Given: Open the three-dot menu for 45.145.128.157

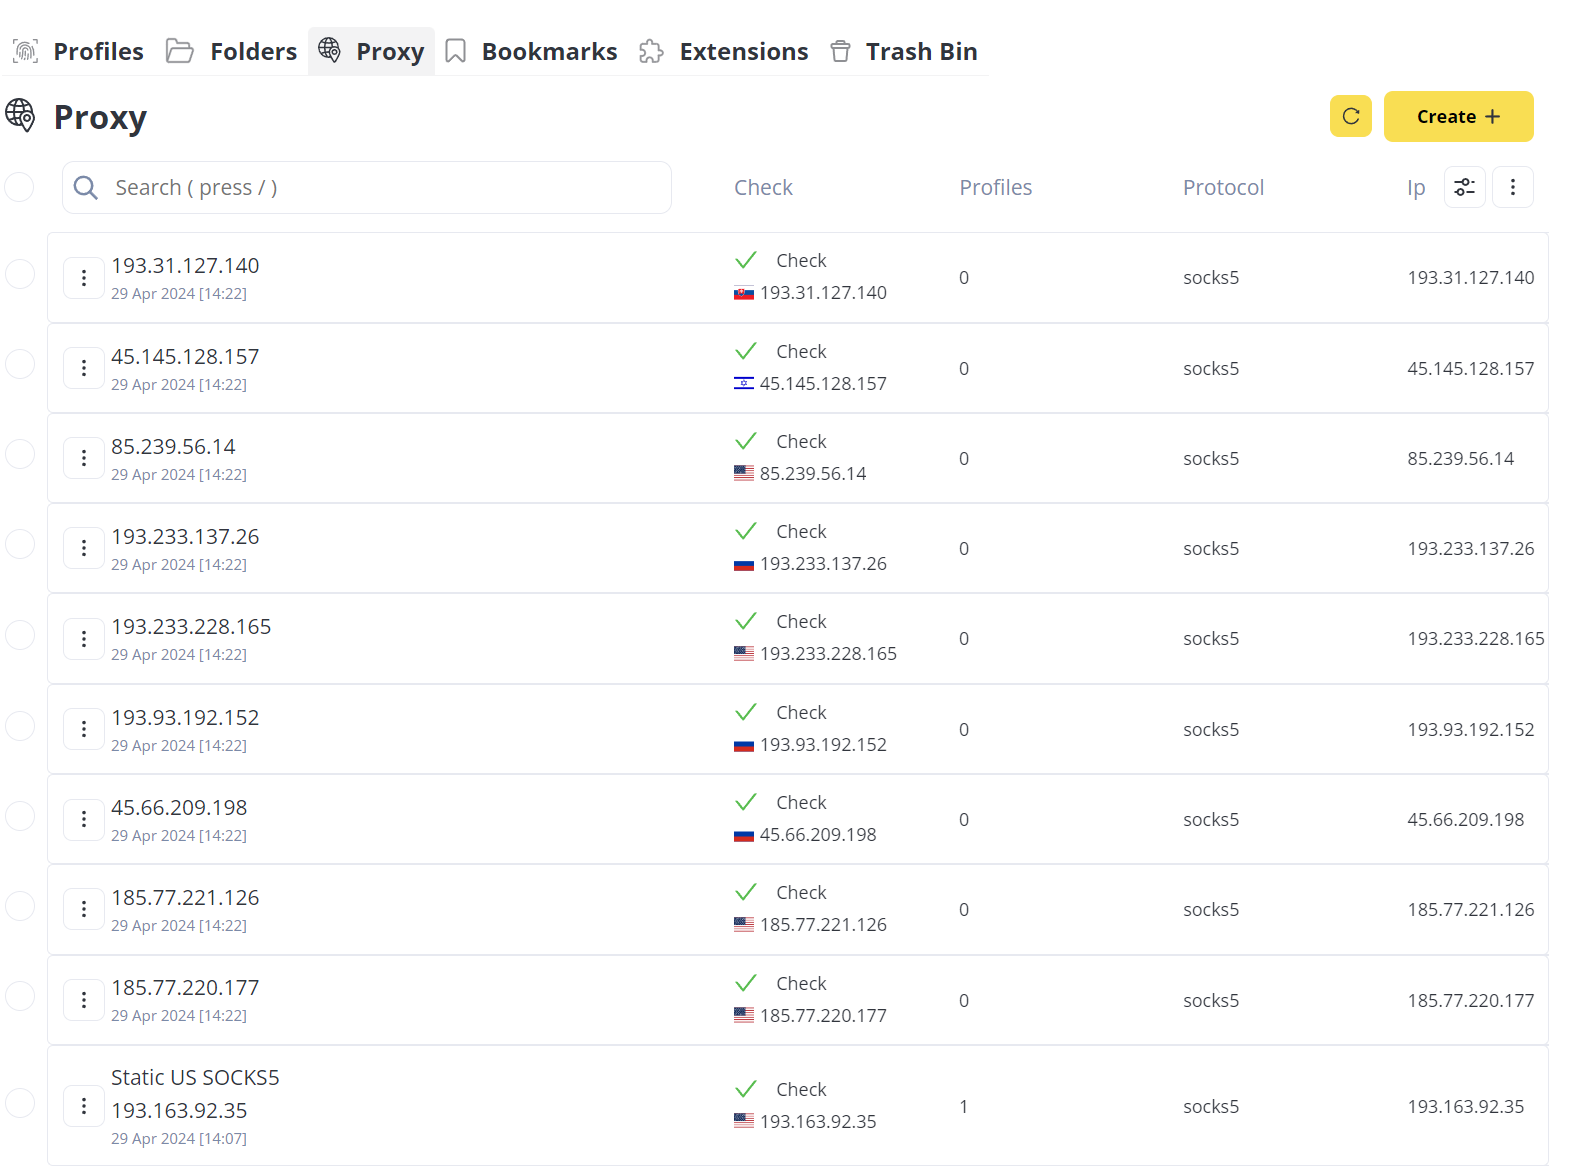Looking at the screenshot, I should click(84, 369).
